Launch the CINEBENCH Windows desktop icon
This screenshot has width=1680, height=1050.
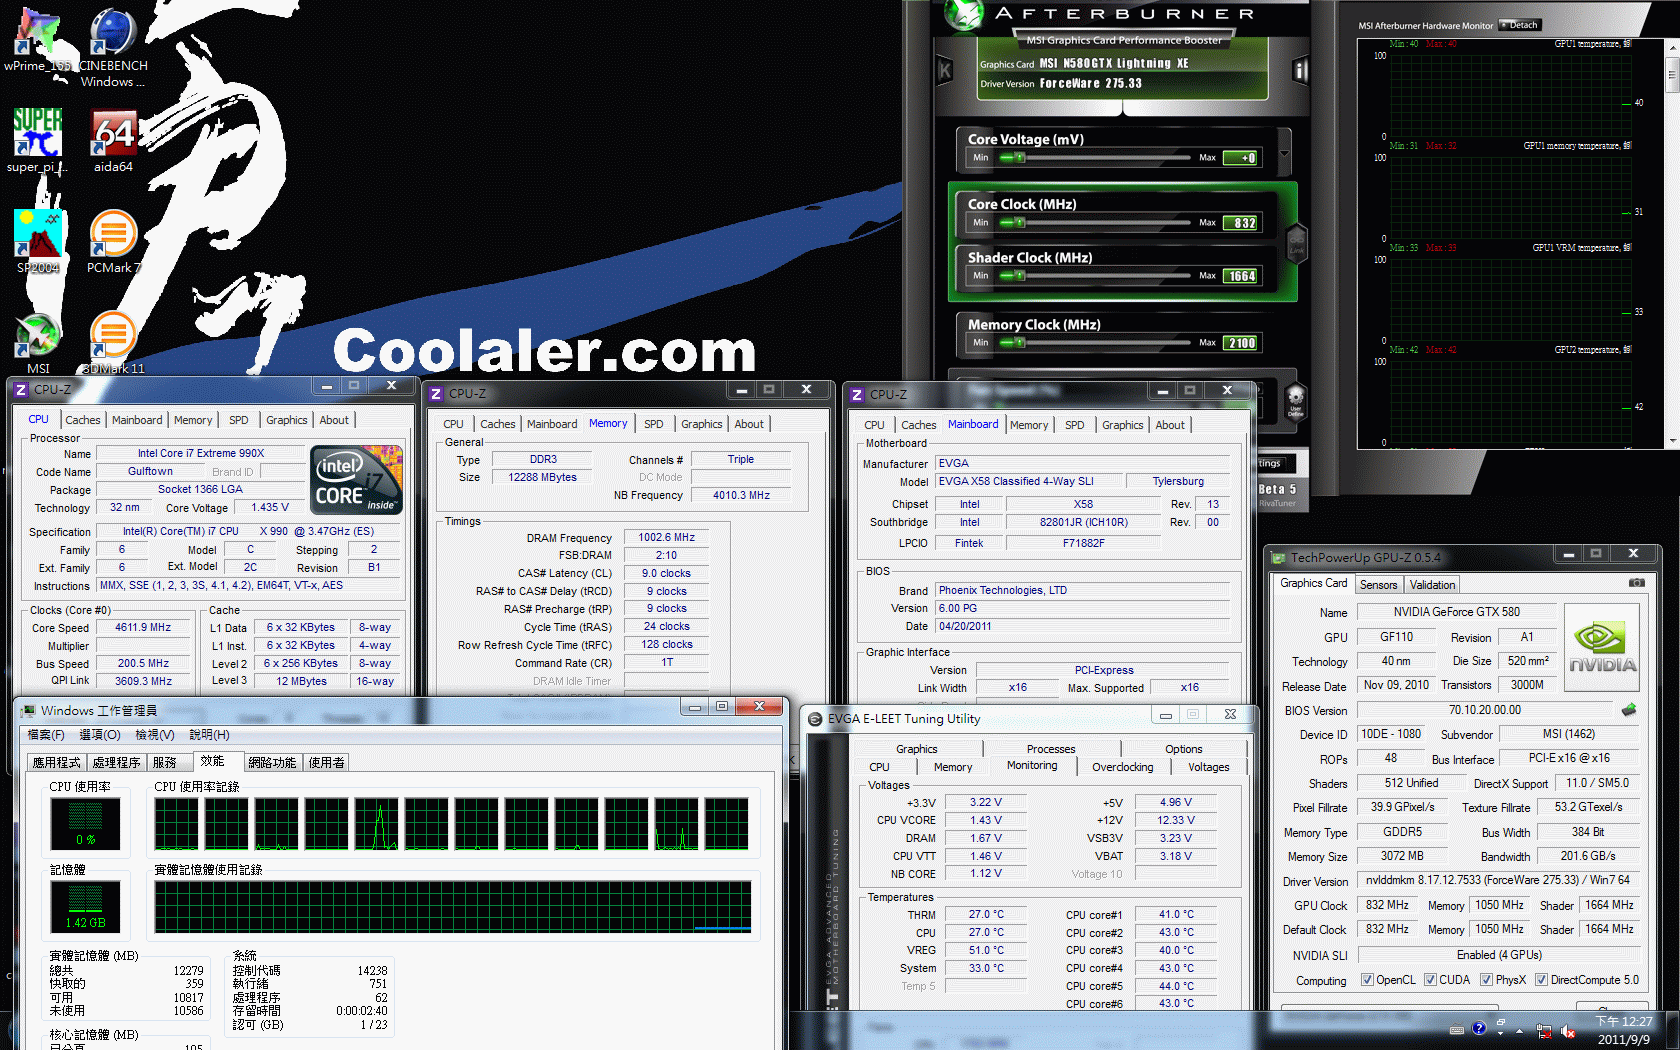113,45
